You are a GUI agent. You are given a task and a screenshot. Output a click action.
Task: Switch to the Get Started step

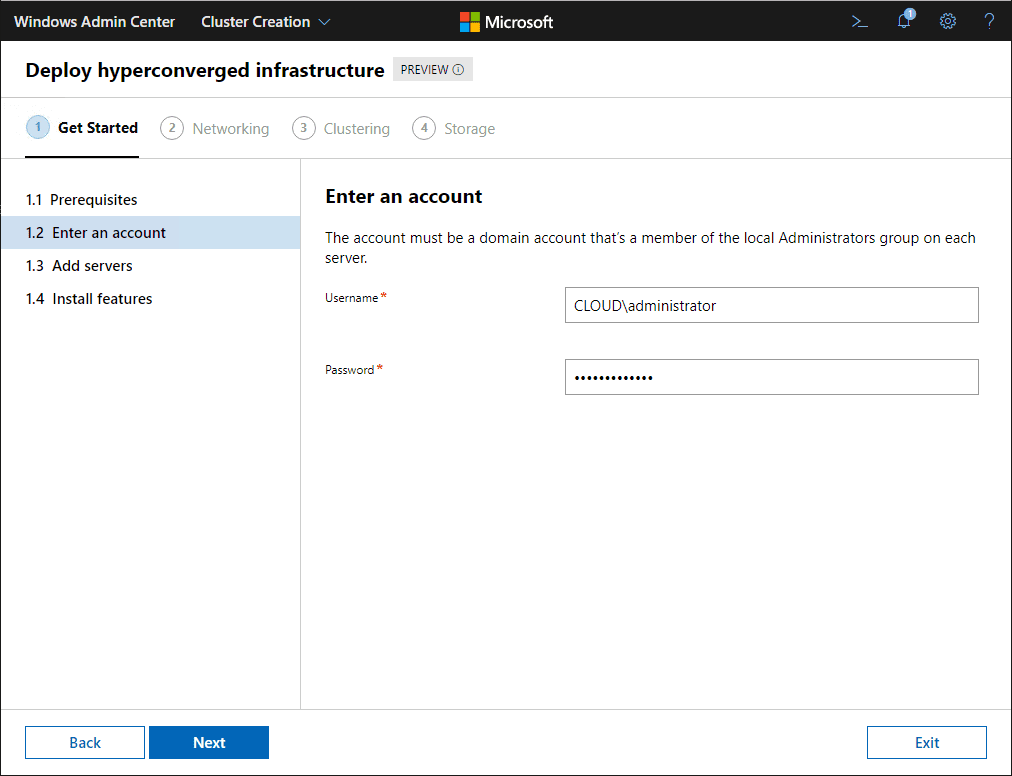coord(97,128)
